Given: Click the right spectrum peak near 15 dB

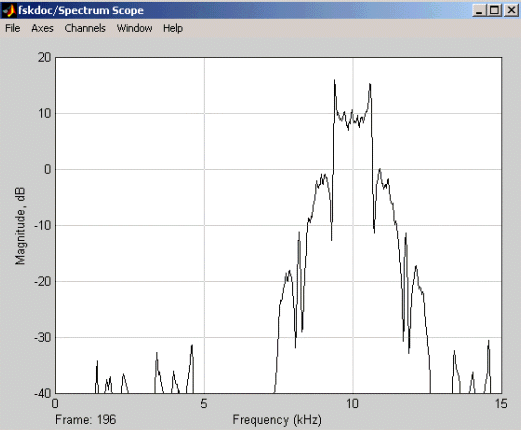Looking at the screenshot, I should click(370, 85).
